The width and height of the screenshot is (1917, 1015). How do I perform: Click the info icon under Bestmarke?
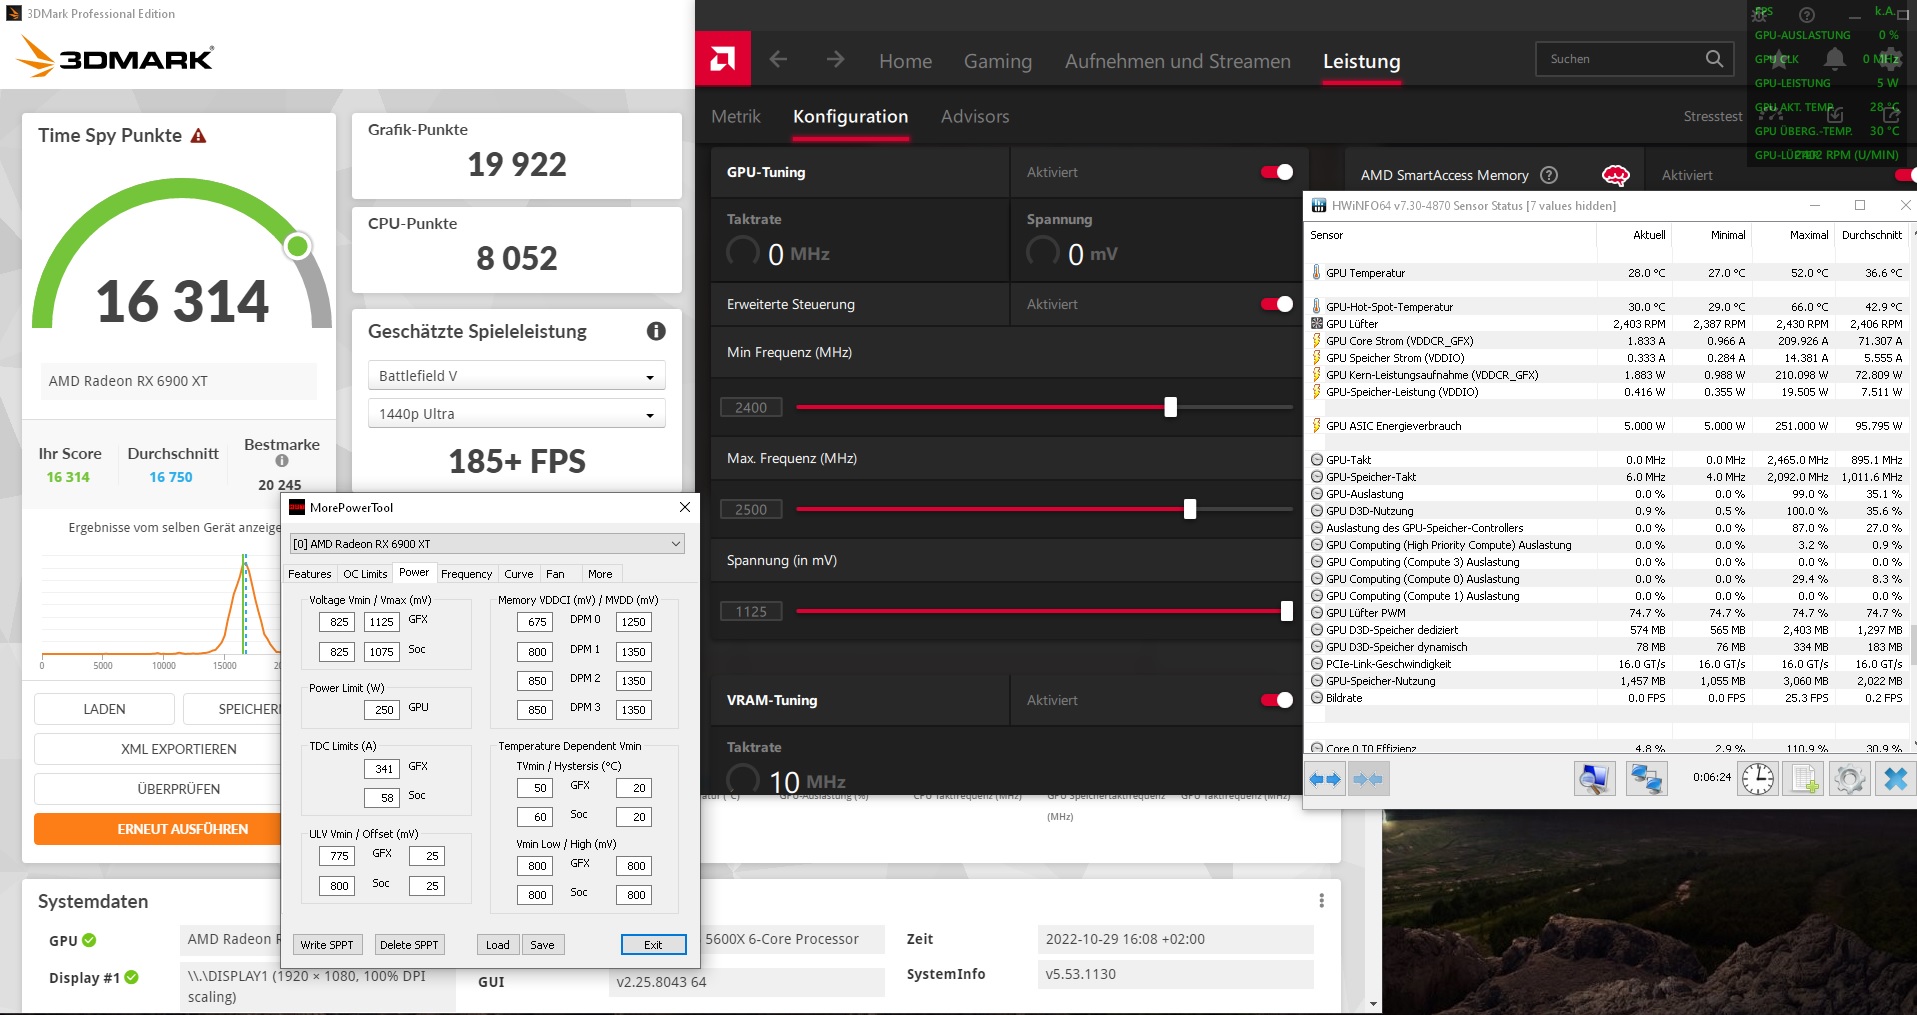282,461
